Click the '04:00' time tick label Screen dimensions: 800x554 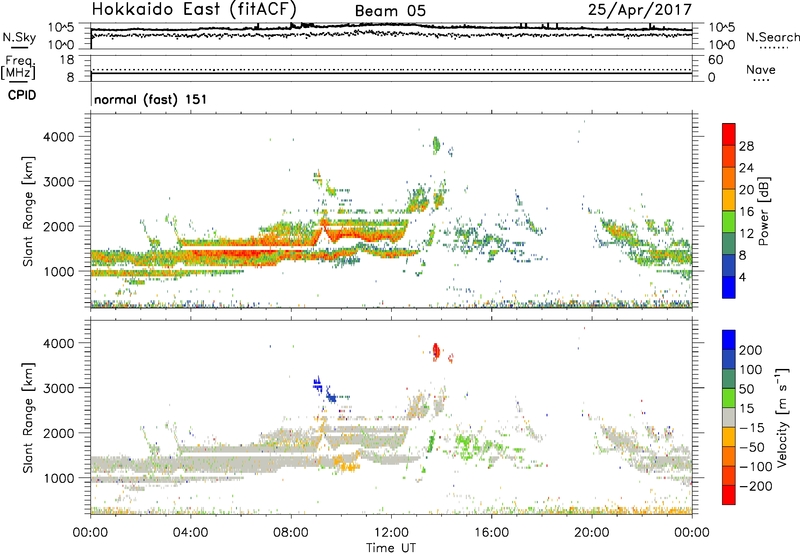(191, 533)
